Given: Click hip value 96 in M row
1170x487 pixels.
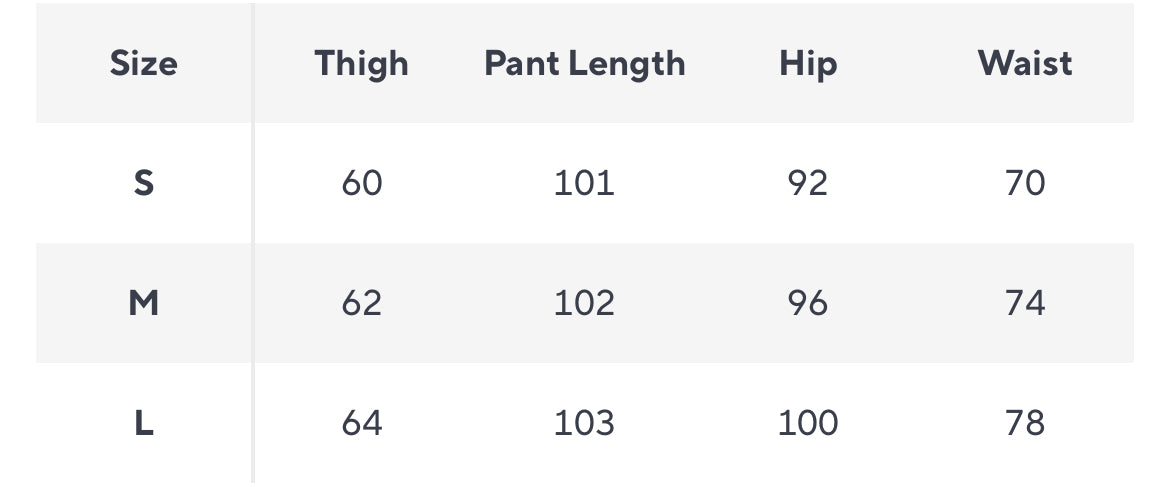Looking at the screenshot, I should [807, 303].
